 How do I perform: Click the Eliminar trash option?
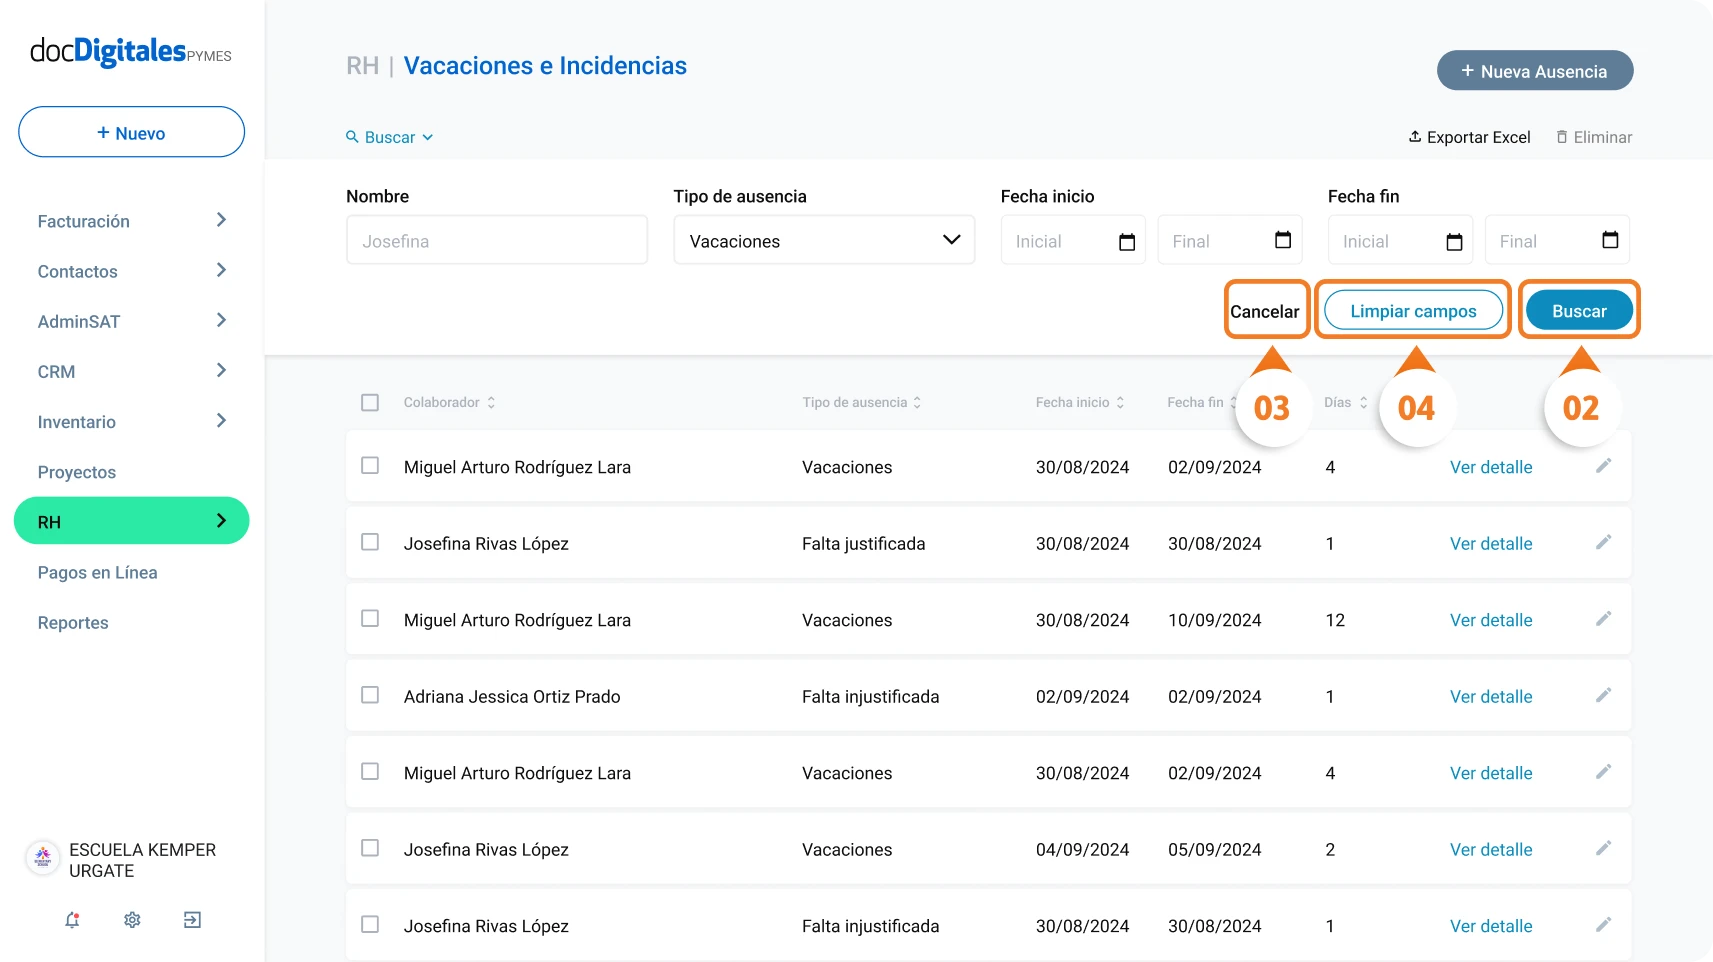(1594, 137)
